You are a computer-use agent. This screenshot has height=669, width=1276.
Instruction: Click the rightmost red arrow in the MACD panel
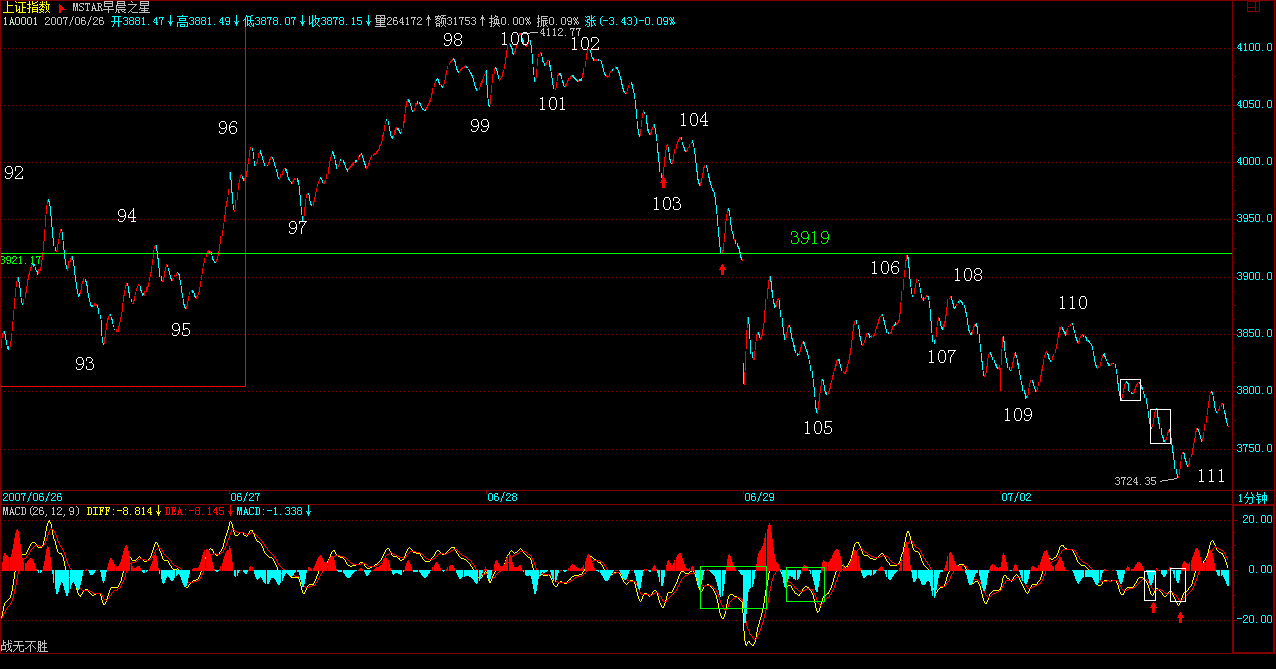click(1181, 617)
